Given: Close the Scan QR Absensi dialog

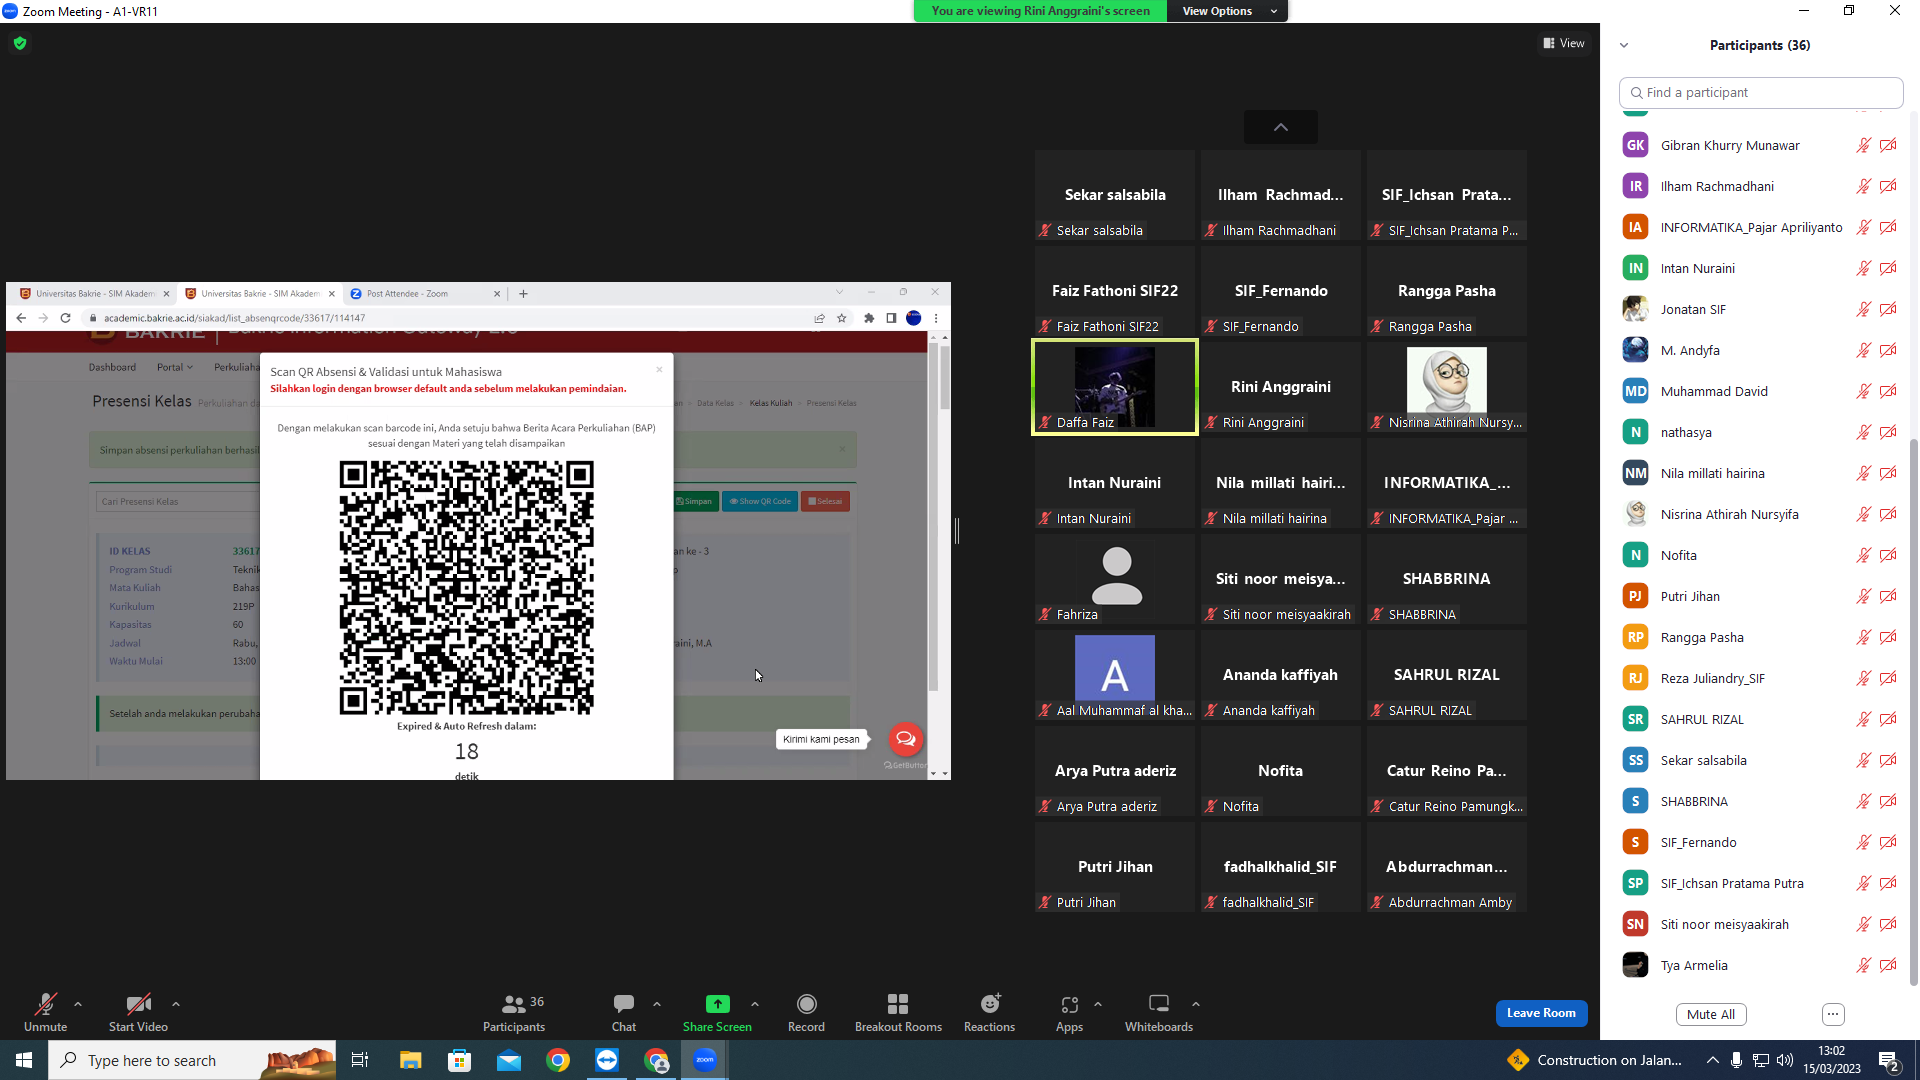Looking at the screenshot, I should point(659,370).
